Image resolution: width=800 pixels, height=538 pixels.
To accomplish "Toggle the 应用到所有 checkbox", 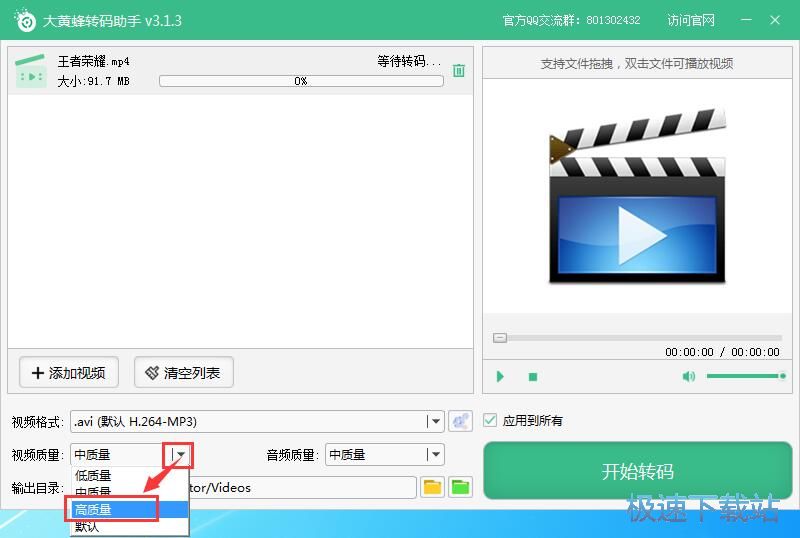I will point(490,421).
